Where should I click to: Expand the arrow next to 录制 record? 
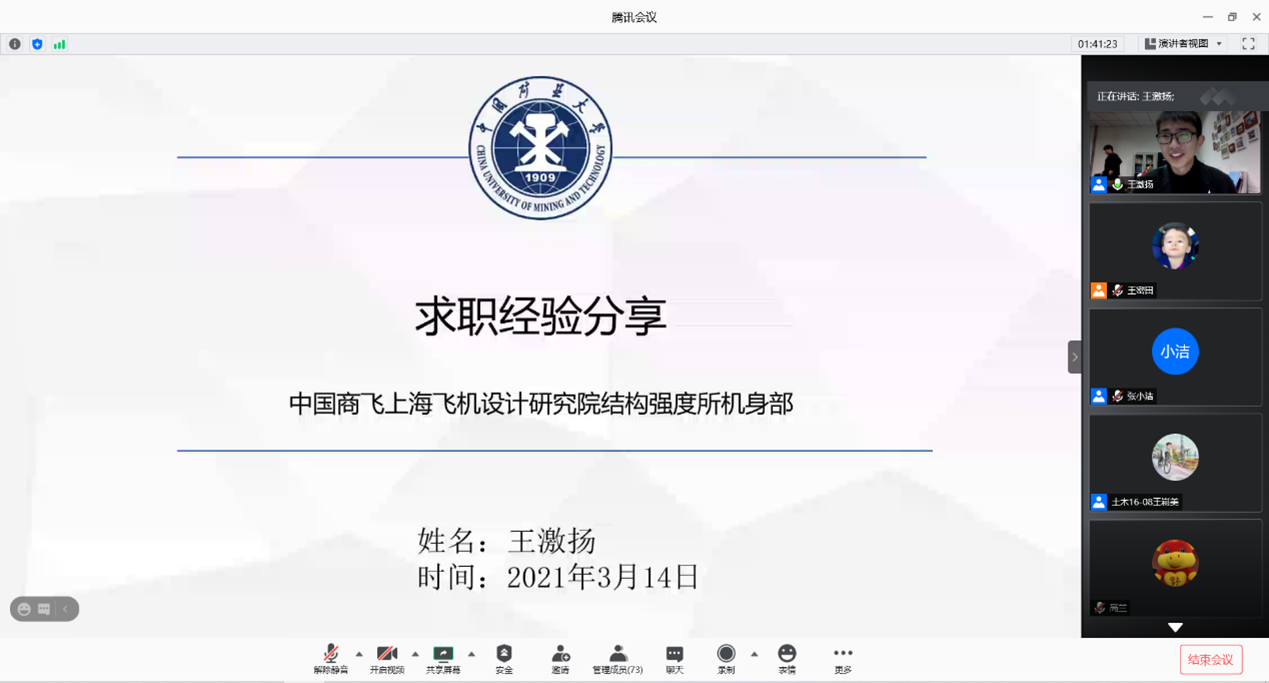click(754, 655)
